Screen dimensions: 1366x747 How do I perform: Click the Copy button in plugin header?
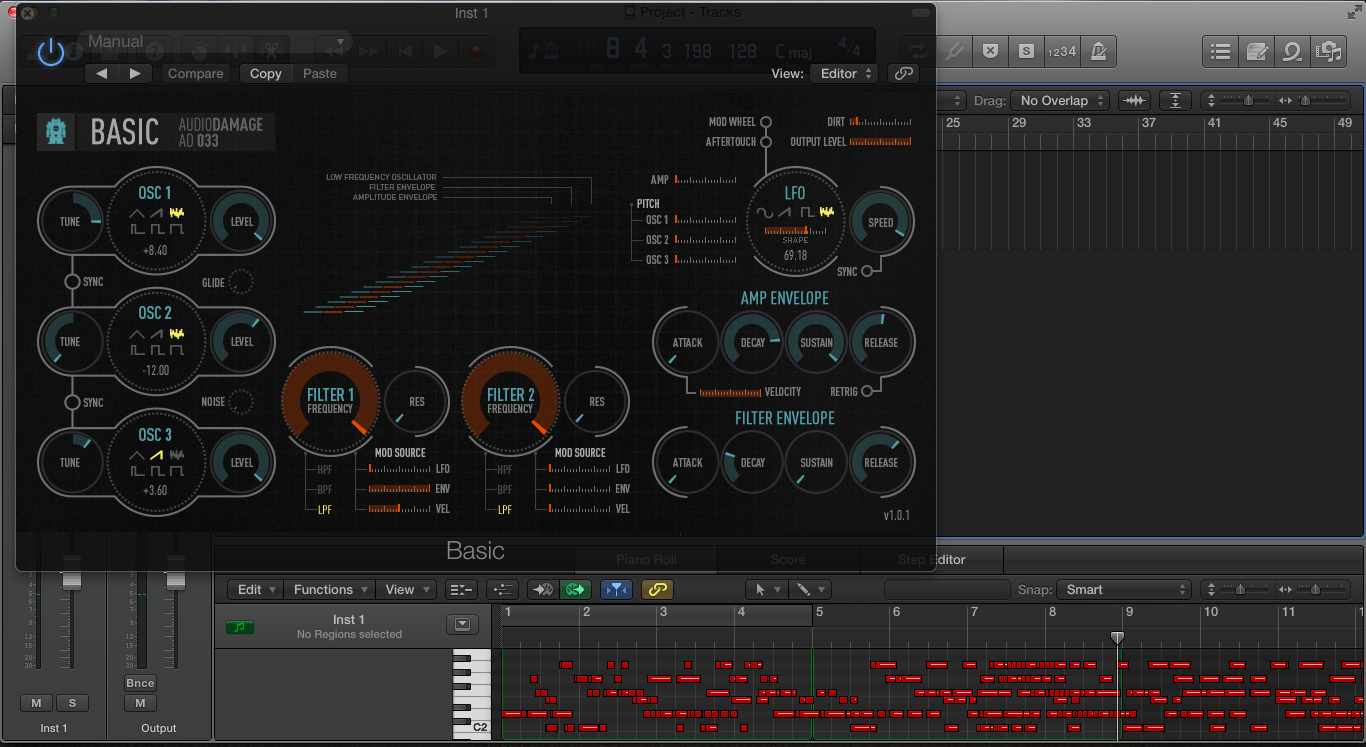tap(265, 73)
